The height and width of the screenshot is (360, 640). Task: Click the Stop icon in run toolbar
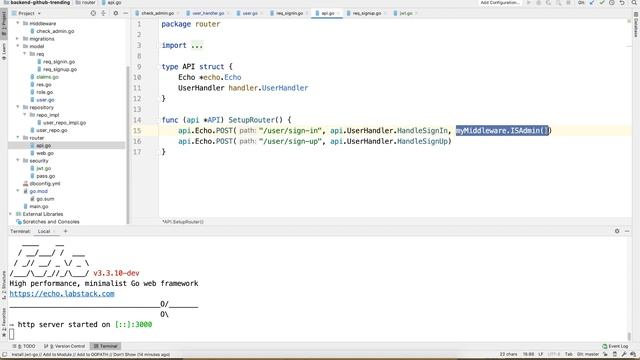tap(568, 3)
